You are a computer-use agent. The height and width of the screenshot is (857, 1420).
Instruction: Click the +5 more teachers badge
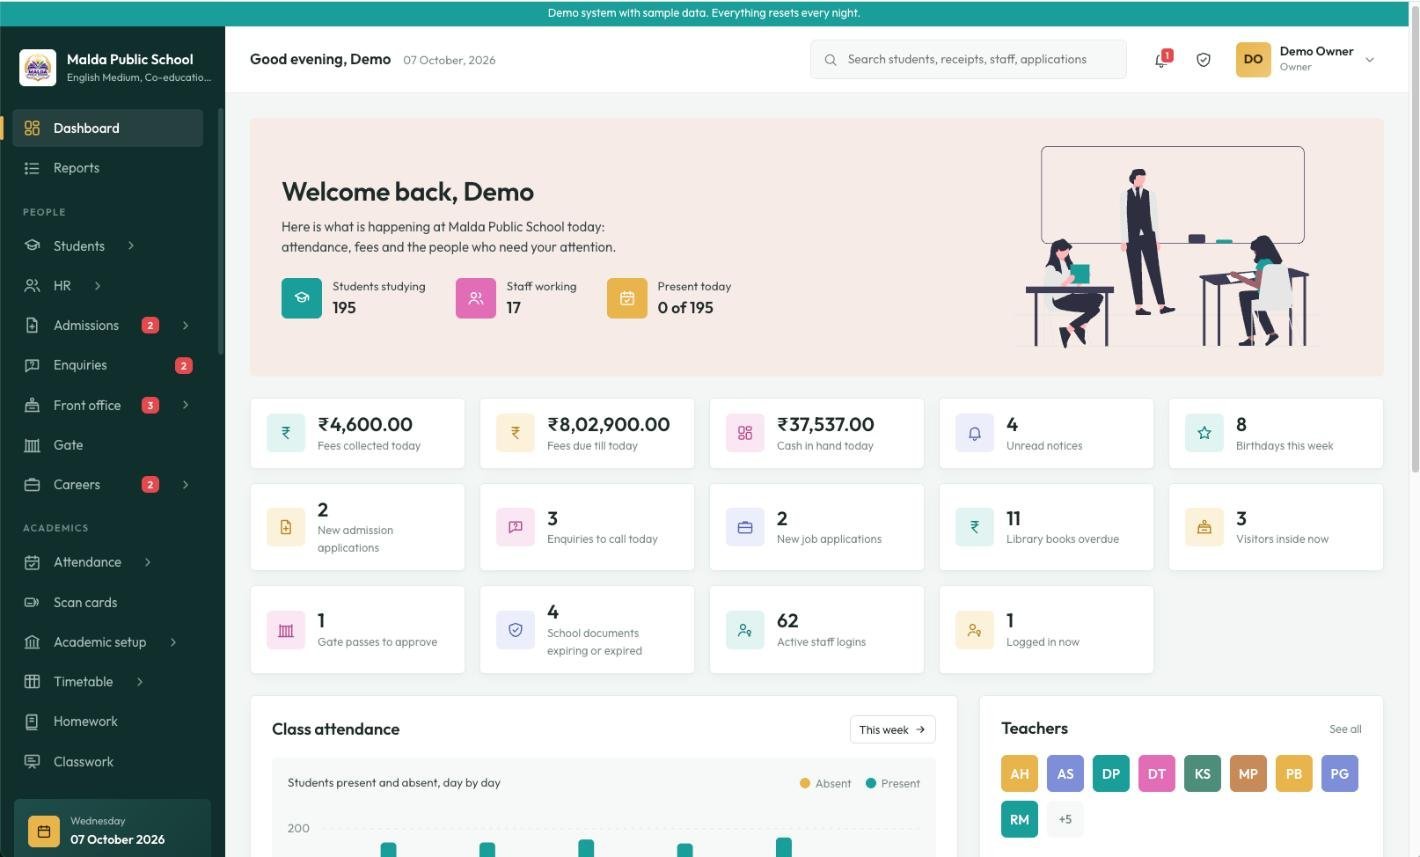coord(1065,819)
